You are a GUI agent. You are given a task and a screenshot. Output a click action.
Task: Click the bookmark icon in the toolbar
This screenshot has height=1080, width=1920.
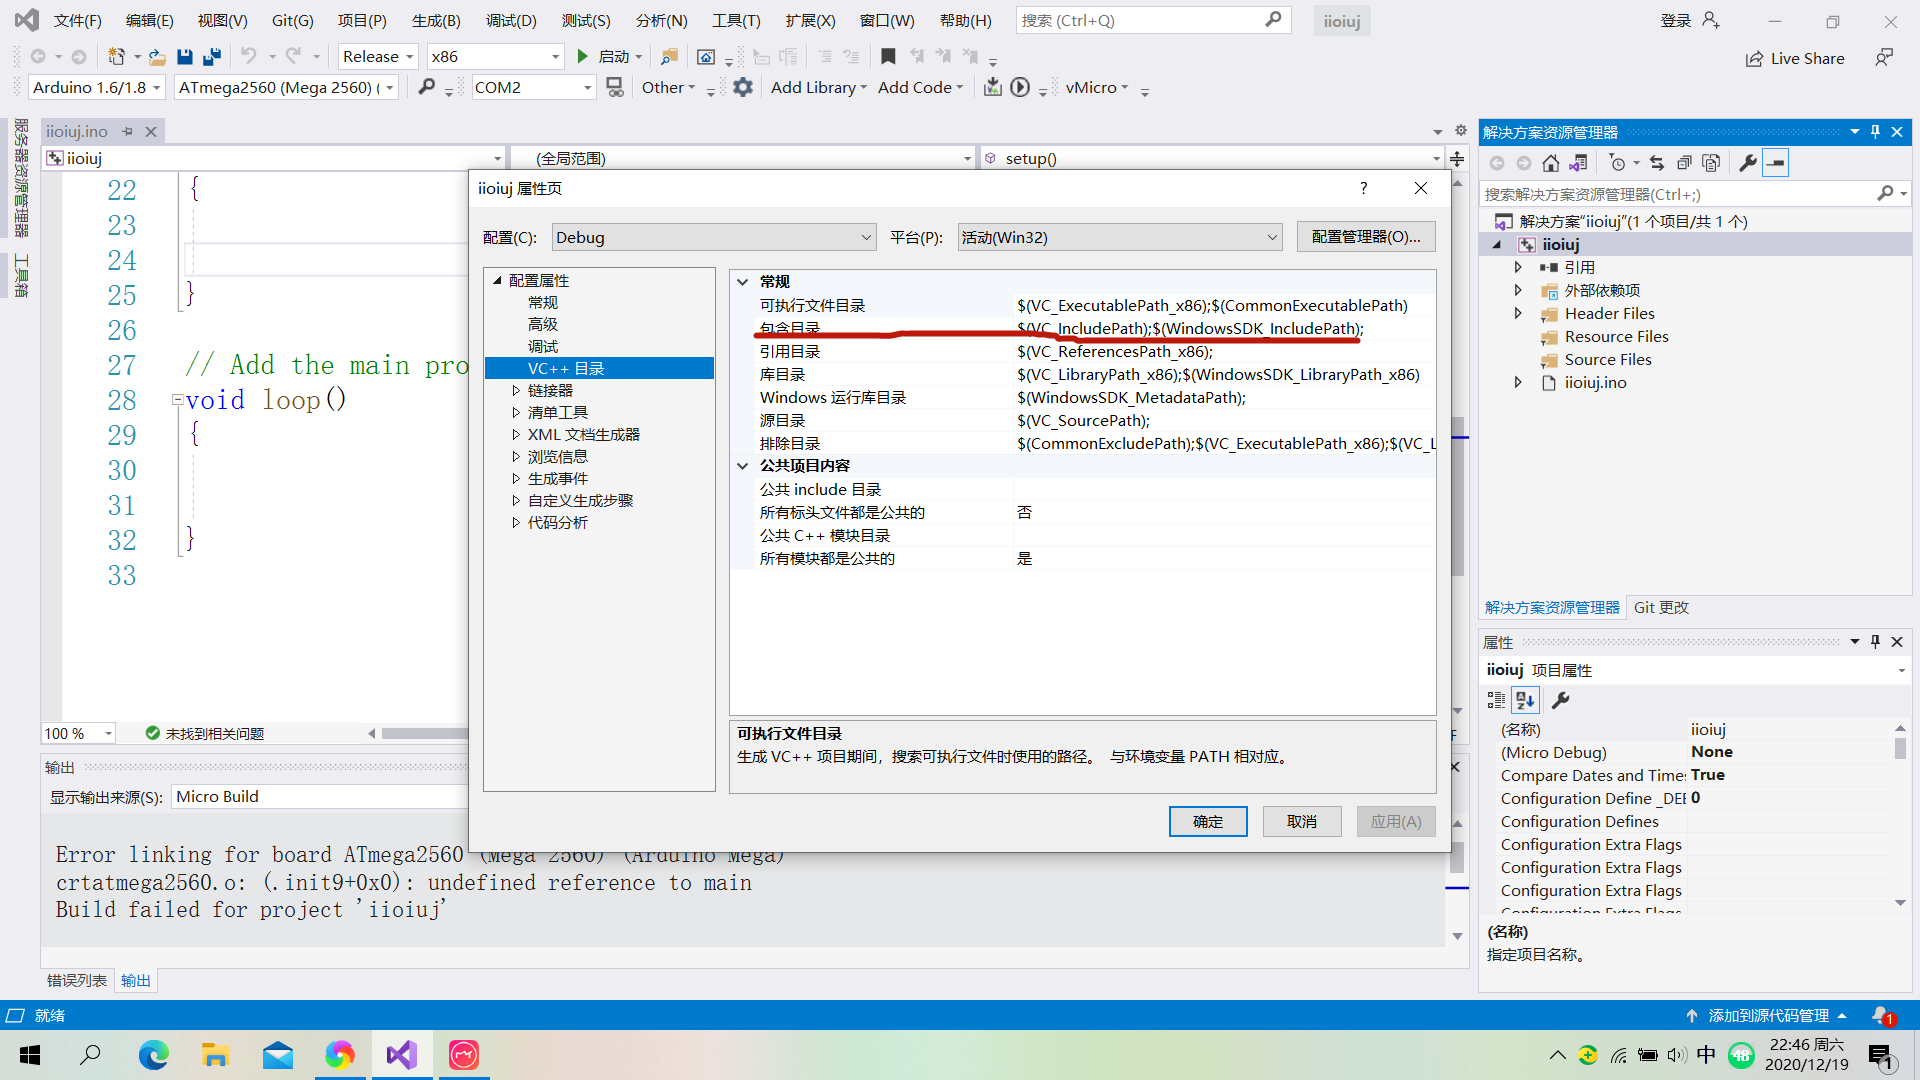coord(888,57)
